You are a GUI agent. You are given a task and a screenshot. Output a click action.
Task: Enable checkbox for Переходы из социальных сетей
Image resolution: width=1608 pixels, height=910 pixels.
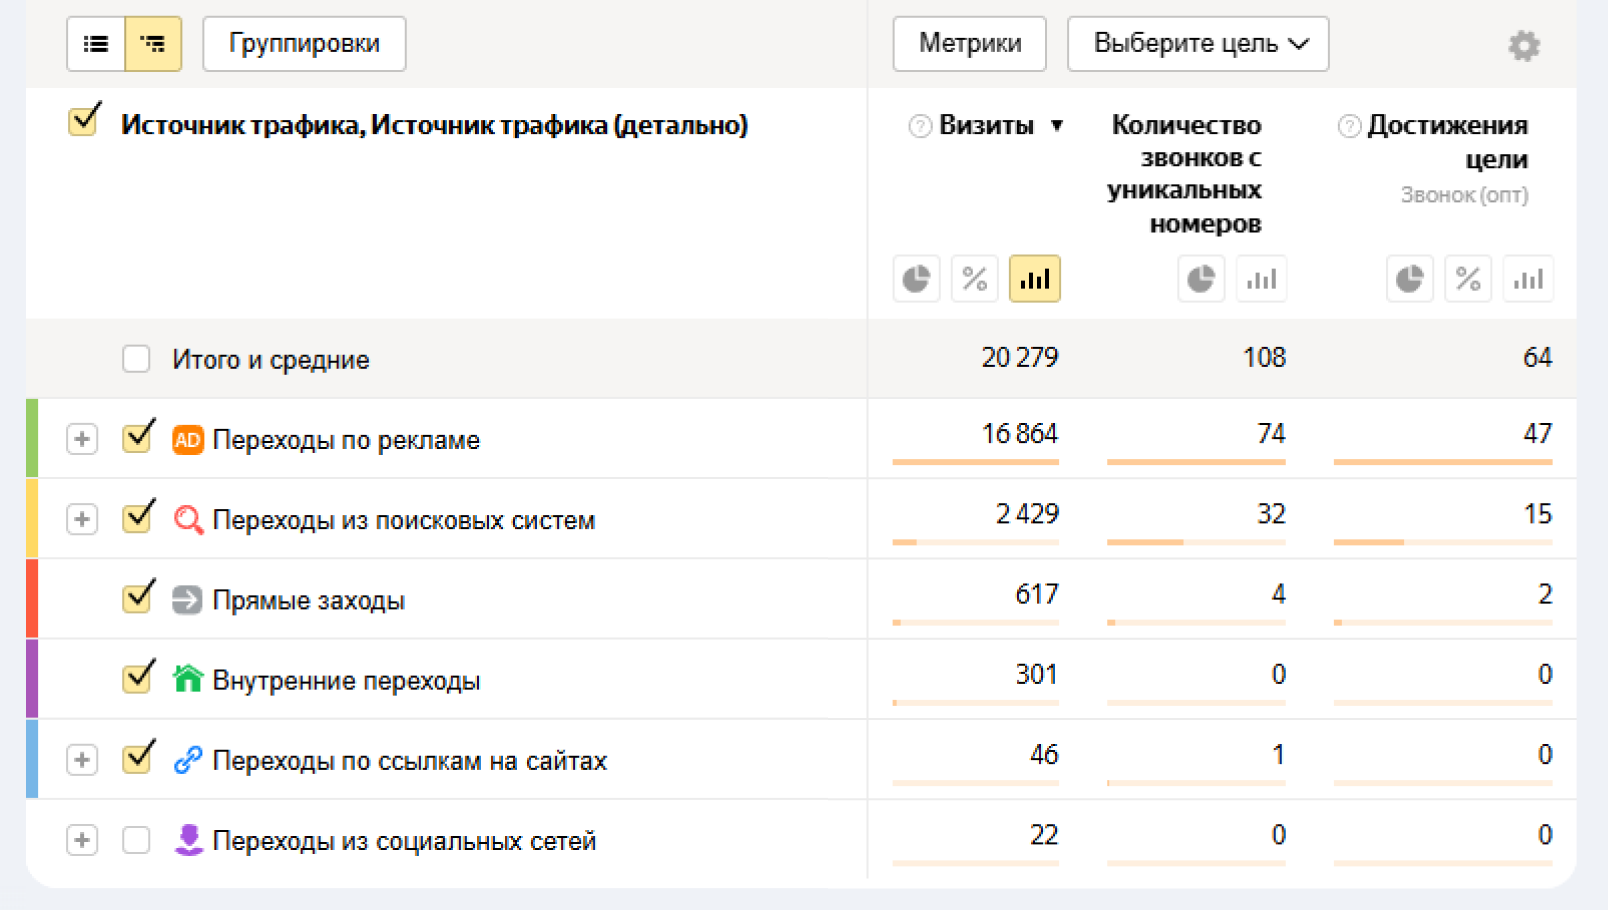(136, 841)
